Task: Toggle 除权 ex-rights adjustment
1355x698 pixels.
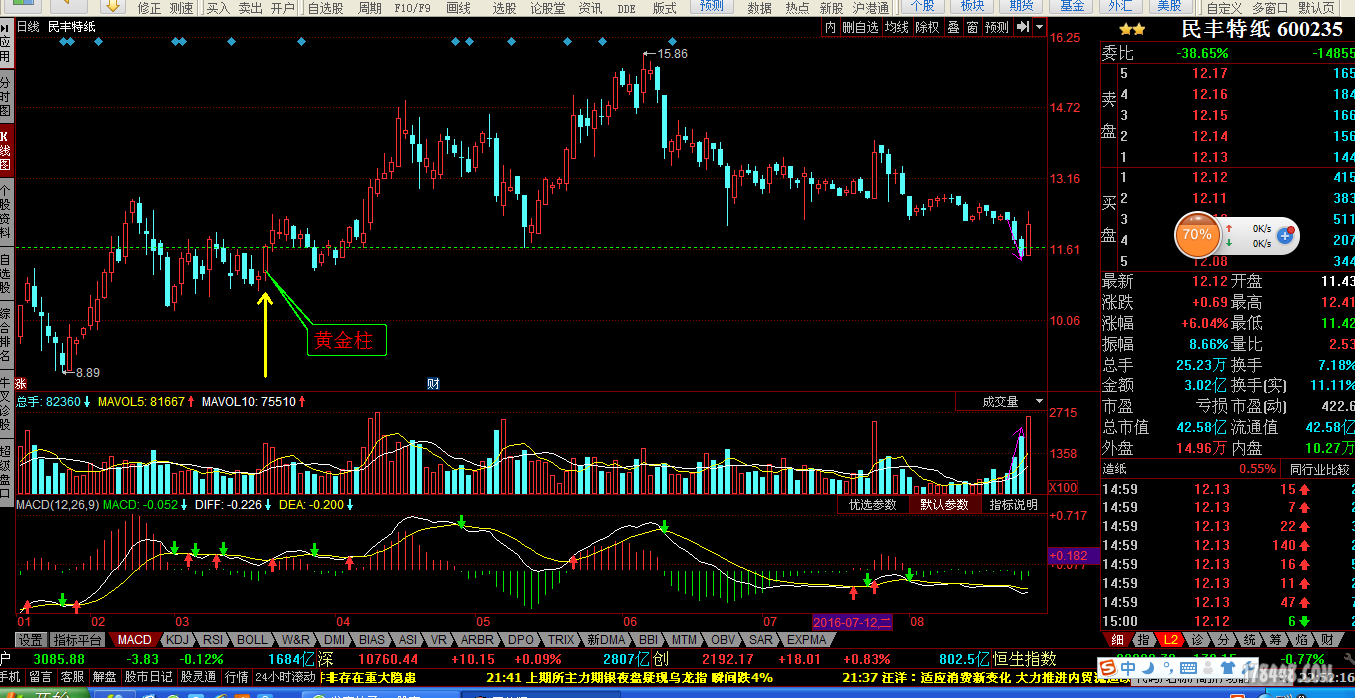Action: 927,27
